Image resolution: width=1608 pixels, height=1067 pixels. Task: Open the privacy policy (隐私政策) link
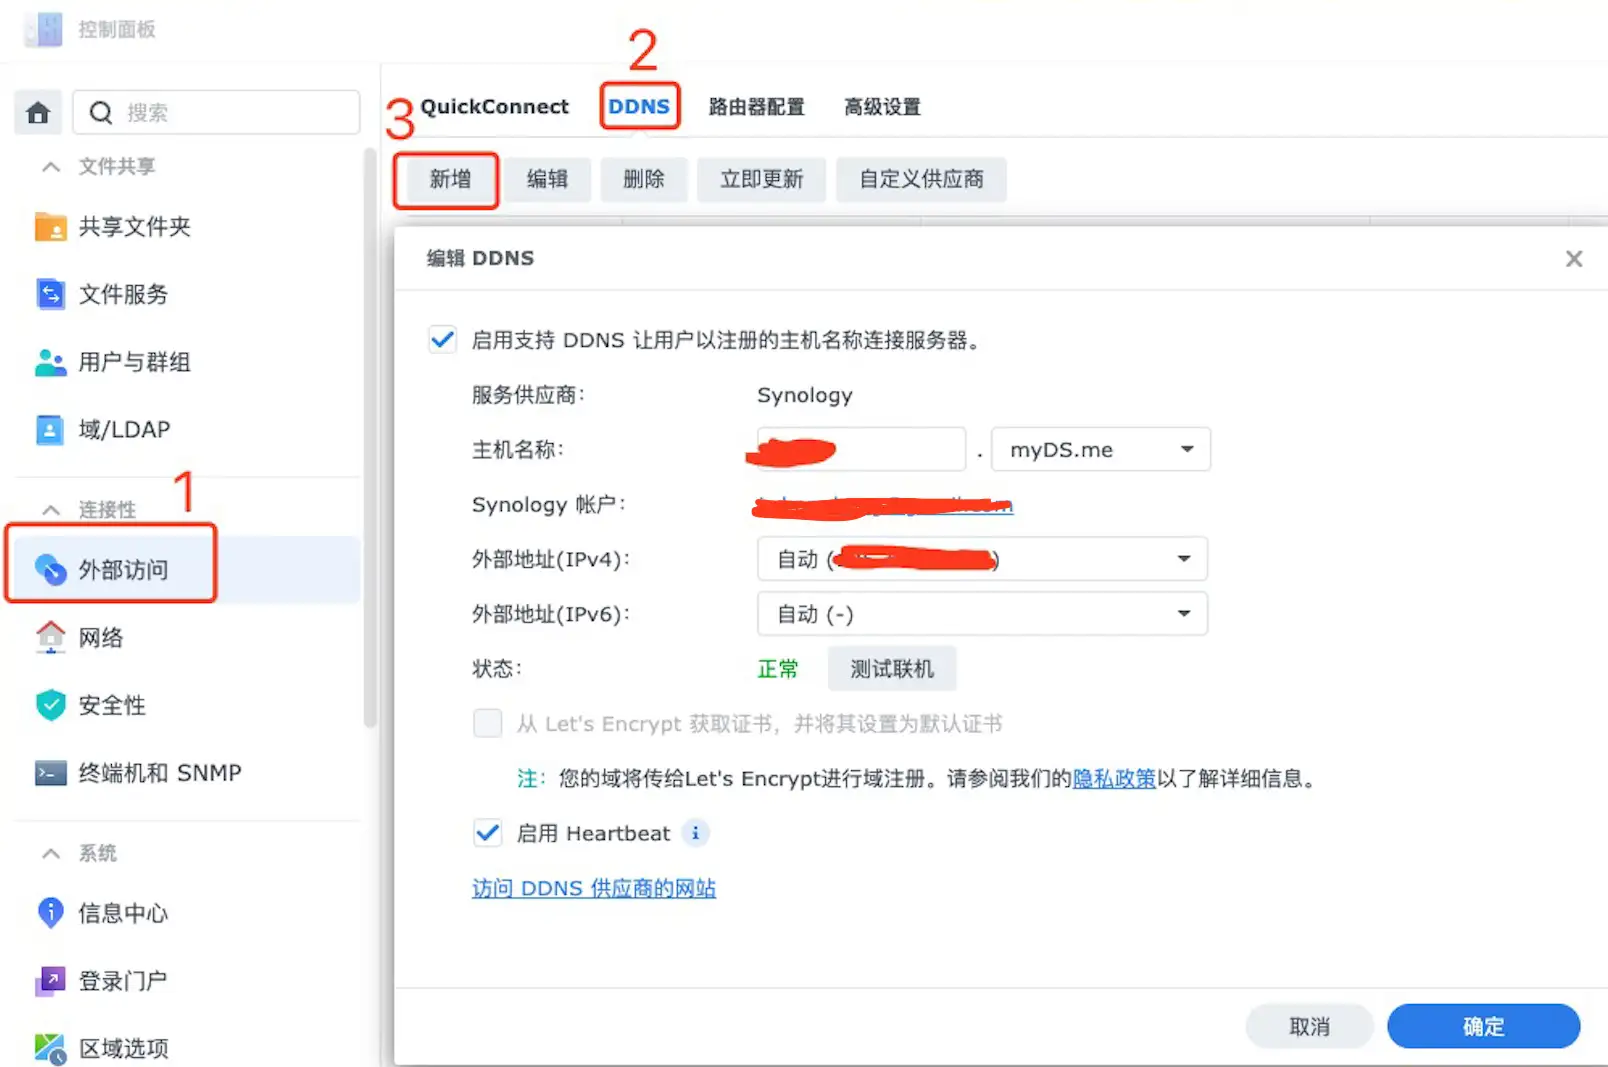[x=1113, y=779]
